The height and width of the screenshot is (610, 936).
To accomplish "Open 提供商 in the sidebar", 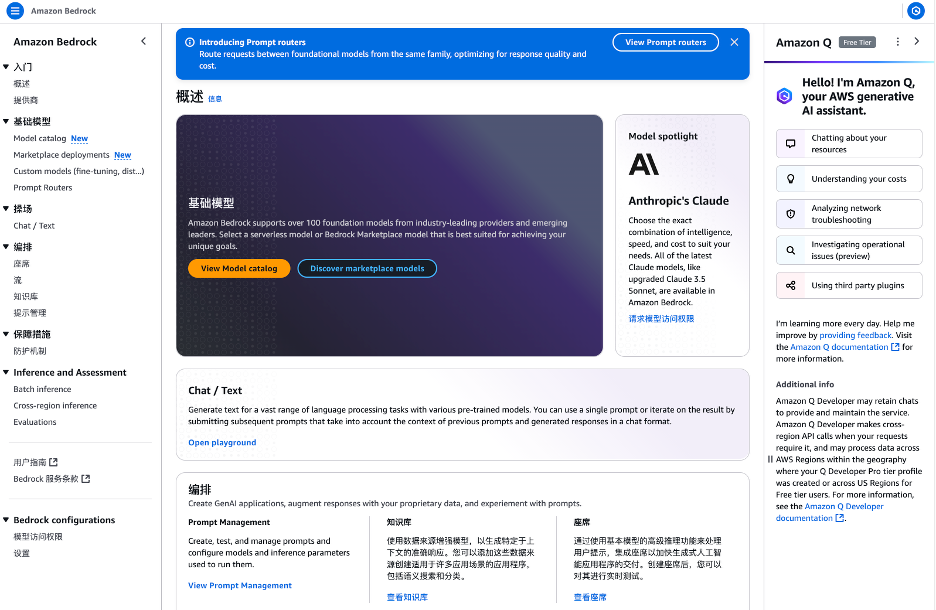I will 26,100.
